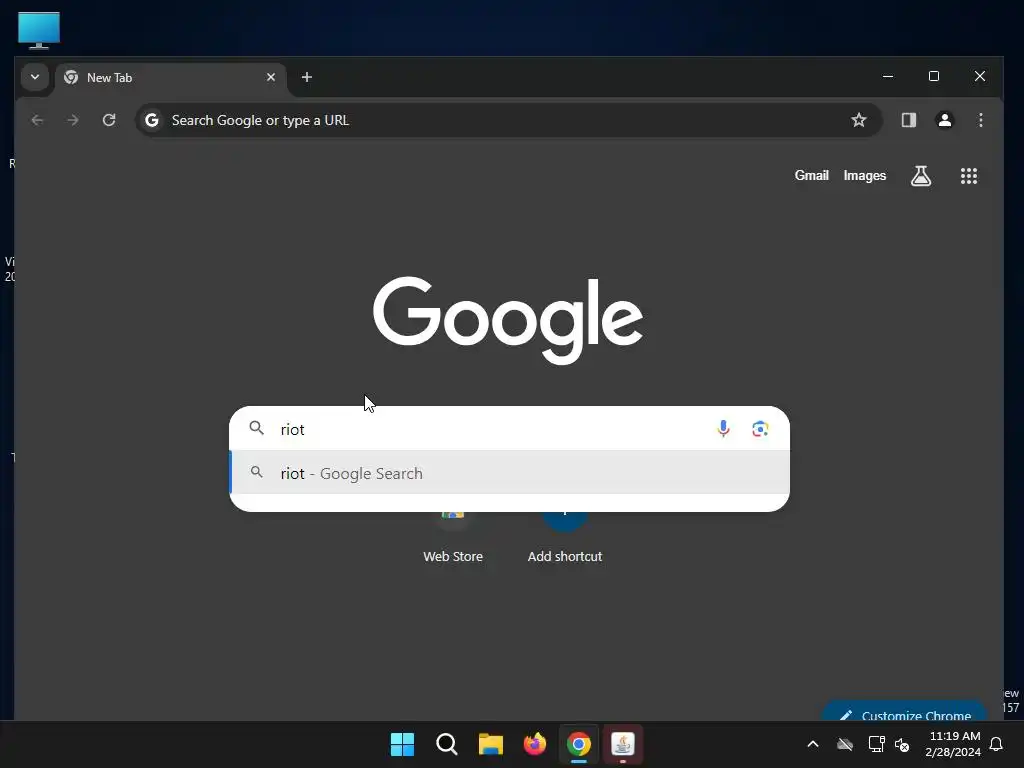Maximize the Chrome window
Image resolution: width=1024 pixels, height=768 pixels.
click(x=934, y=76)
